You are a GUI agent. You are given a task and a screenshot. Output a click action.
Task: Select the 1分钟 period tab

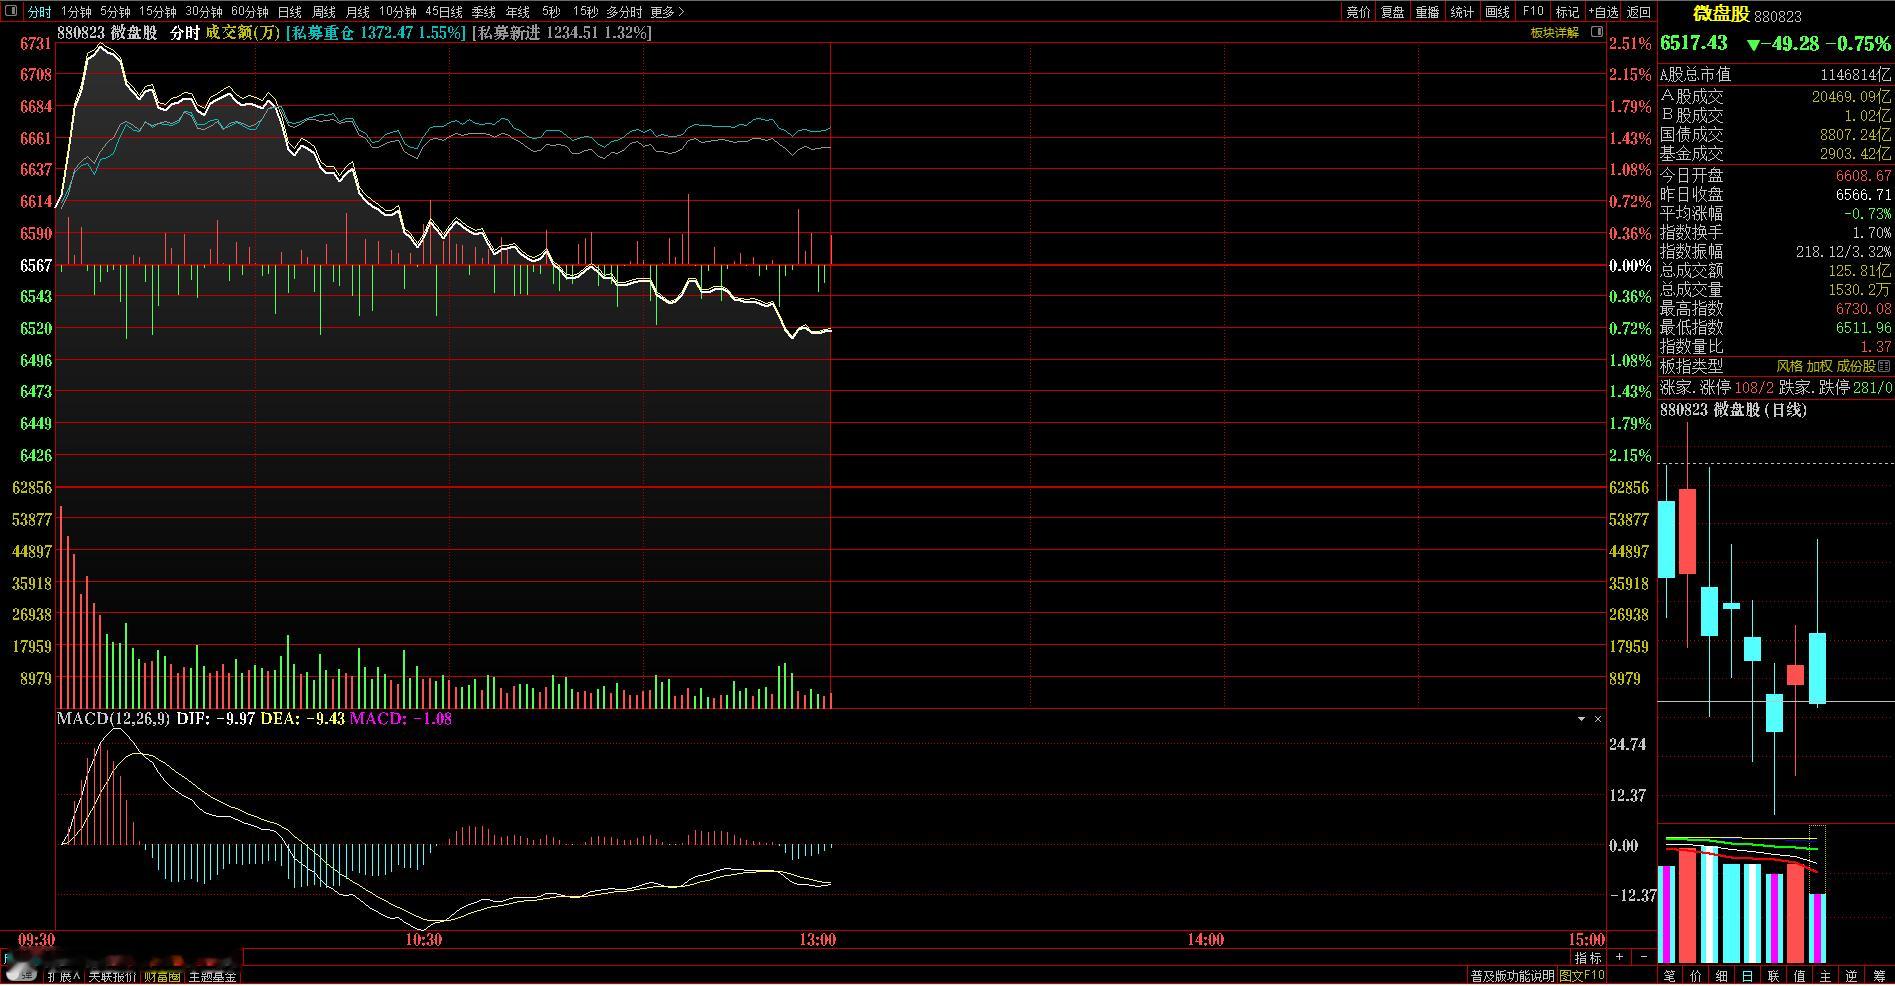point(75,12)
